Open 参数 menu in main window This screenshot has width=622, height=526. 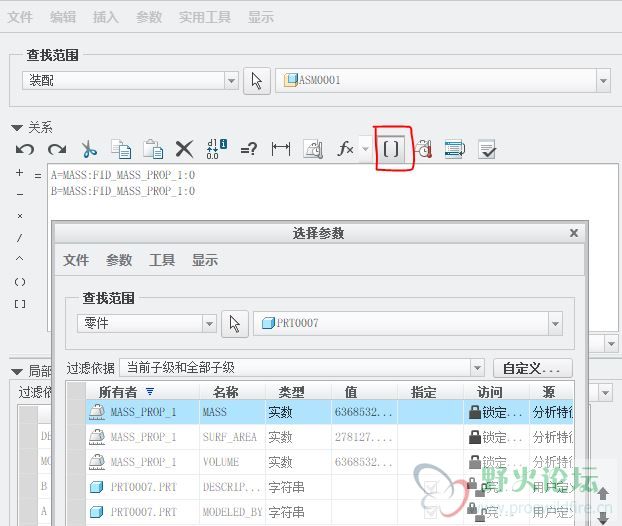click(x=149, y=17)
